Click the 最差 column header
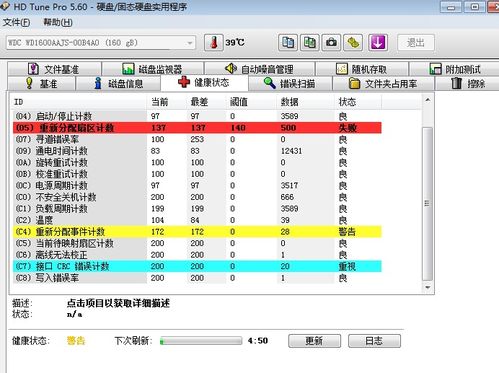The image size is (499, 373). [x=206, y=102]
